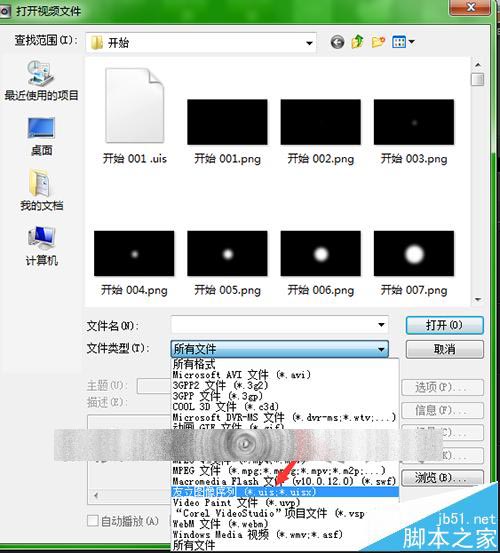500x553 pixels.
Task: Select thumbnail 开始 003.png
Action: coord(414,132)
